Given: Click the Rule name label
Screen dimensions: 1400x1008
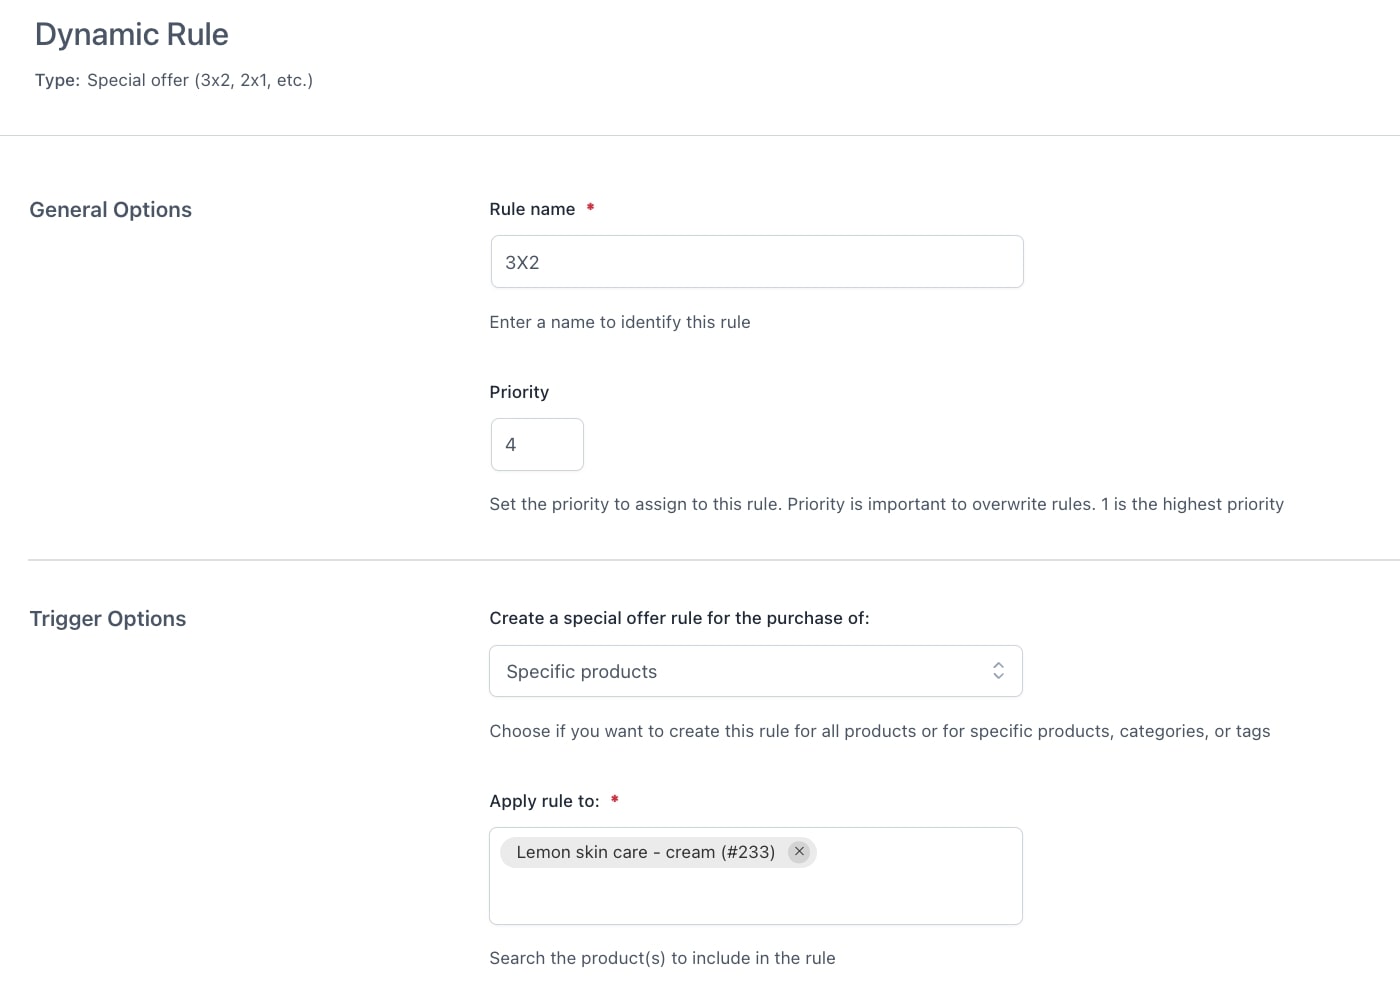Looking at the screenshot, I should click(x=532, y=209).
